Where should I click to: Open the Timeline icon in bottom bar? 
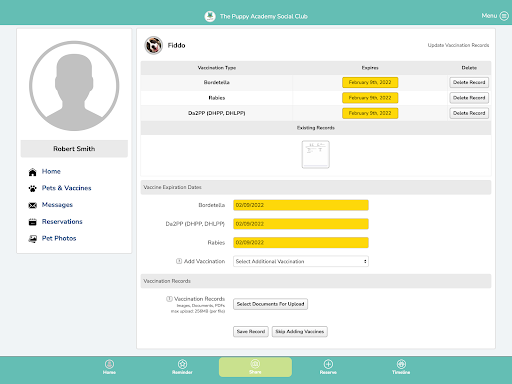[401, 364]
